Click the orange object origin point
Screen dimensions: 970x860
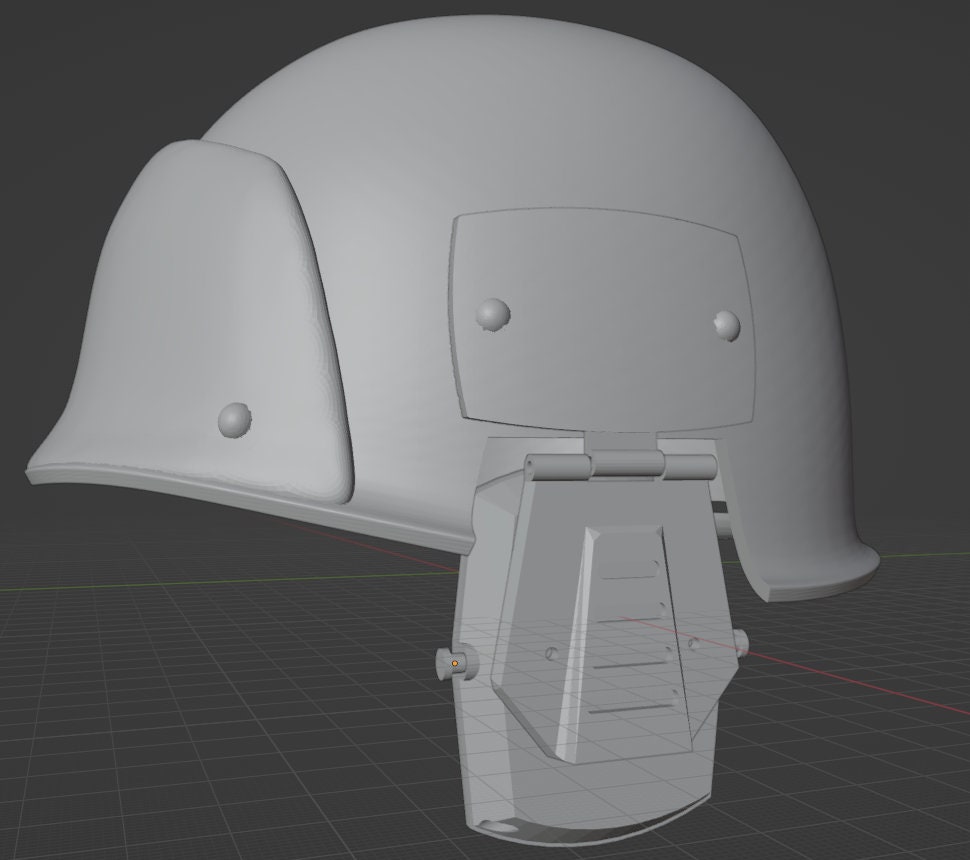[x=455, y=661]
